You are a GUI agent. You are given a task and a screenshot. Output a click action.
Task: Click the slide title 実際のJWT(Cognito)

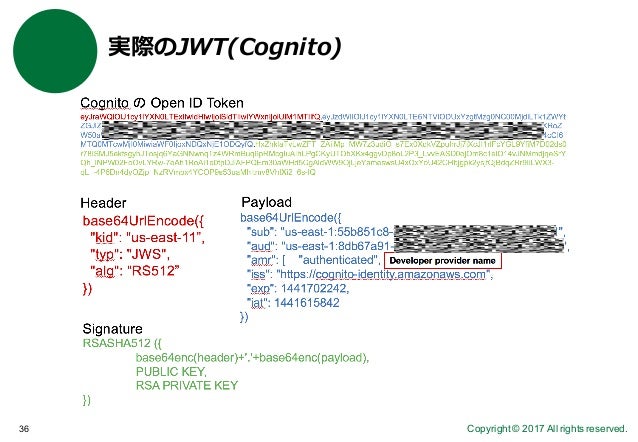(x=225, y=47)
